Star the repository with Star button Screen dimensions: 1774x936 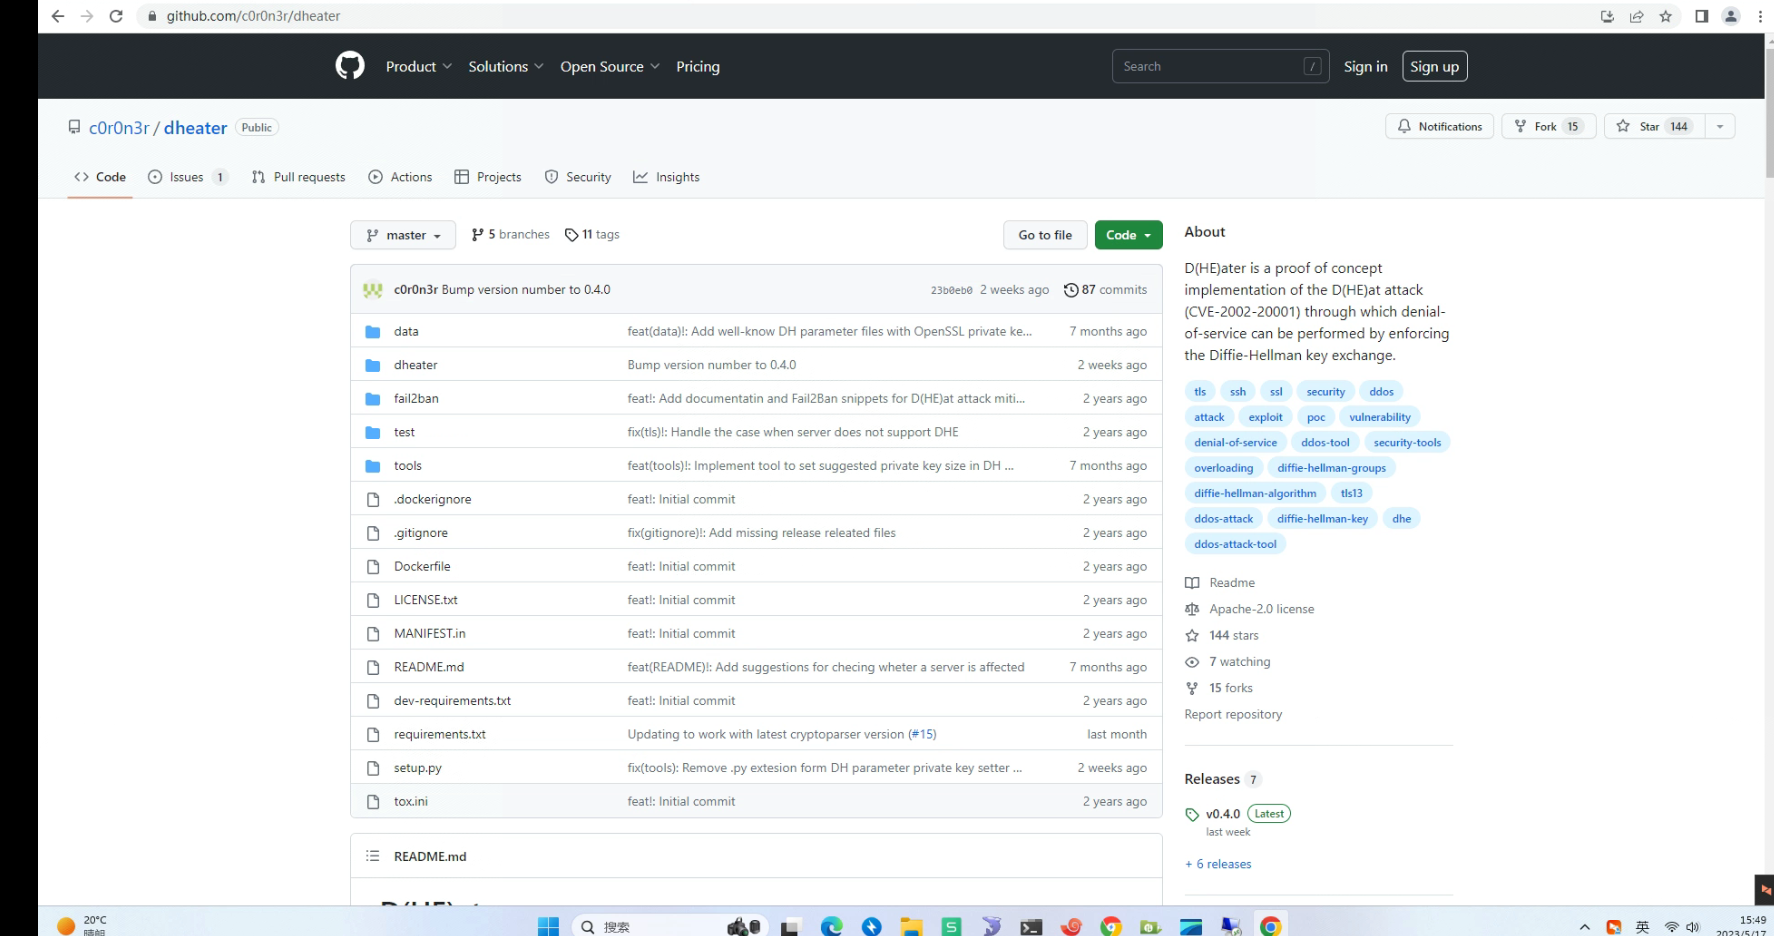pyautogui.click(x=1655, y=127)
